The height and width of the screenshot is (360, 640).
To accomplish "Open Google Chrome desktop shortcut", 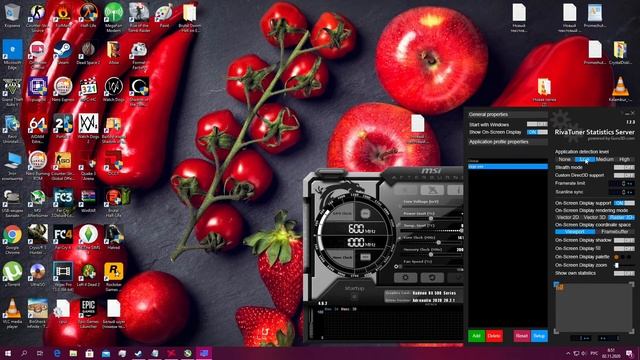I will click(12, 238).
